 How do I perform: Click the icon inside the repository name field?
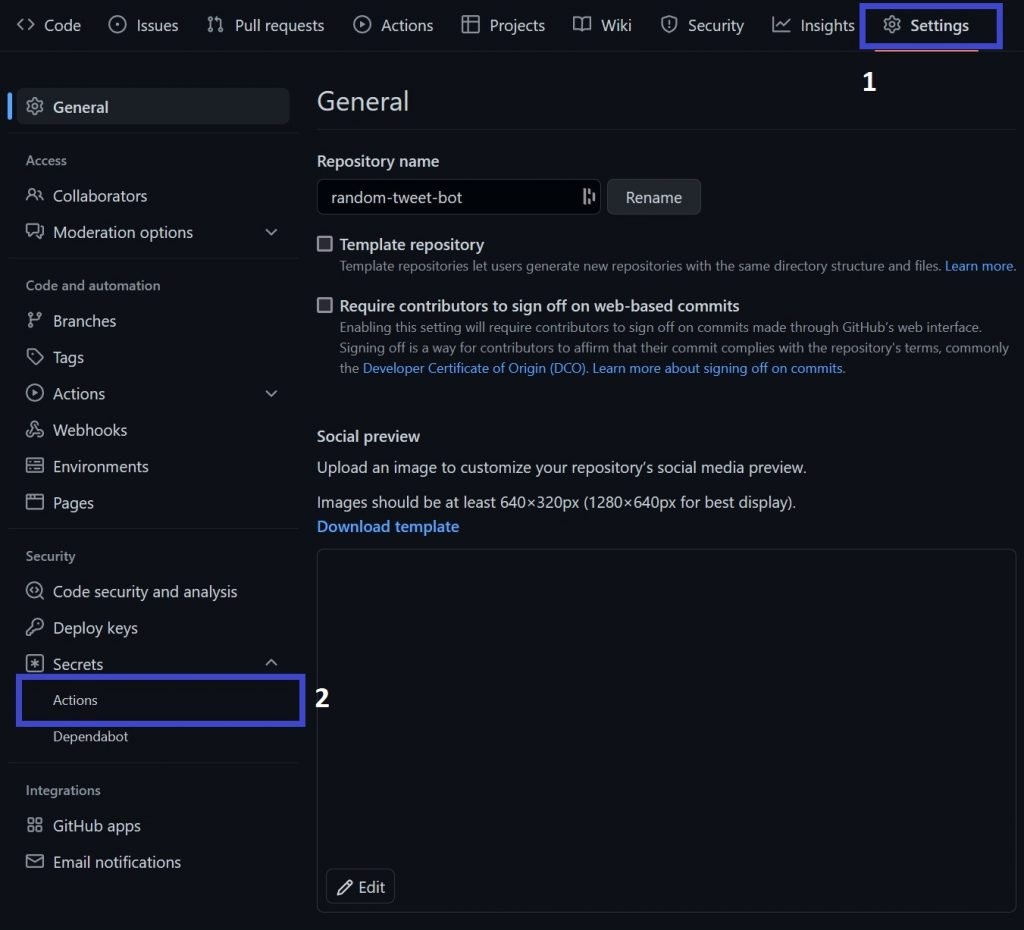[x=589, y=197]
